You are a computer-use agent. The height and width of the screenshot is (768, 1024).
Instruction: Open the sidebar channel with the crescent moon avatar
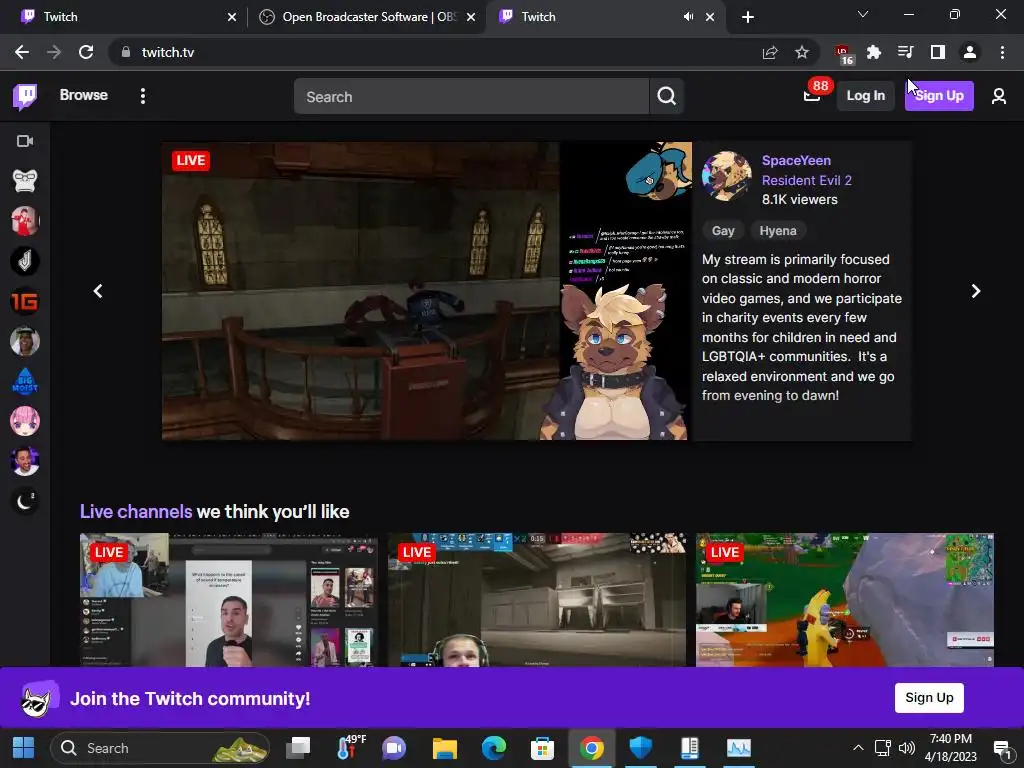pyautogui.click(x=25, y=502)
